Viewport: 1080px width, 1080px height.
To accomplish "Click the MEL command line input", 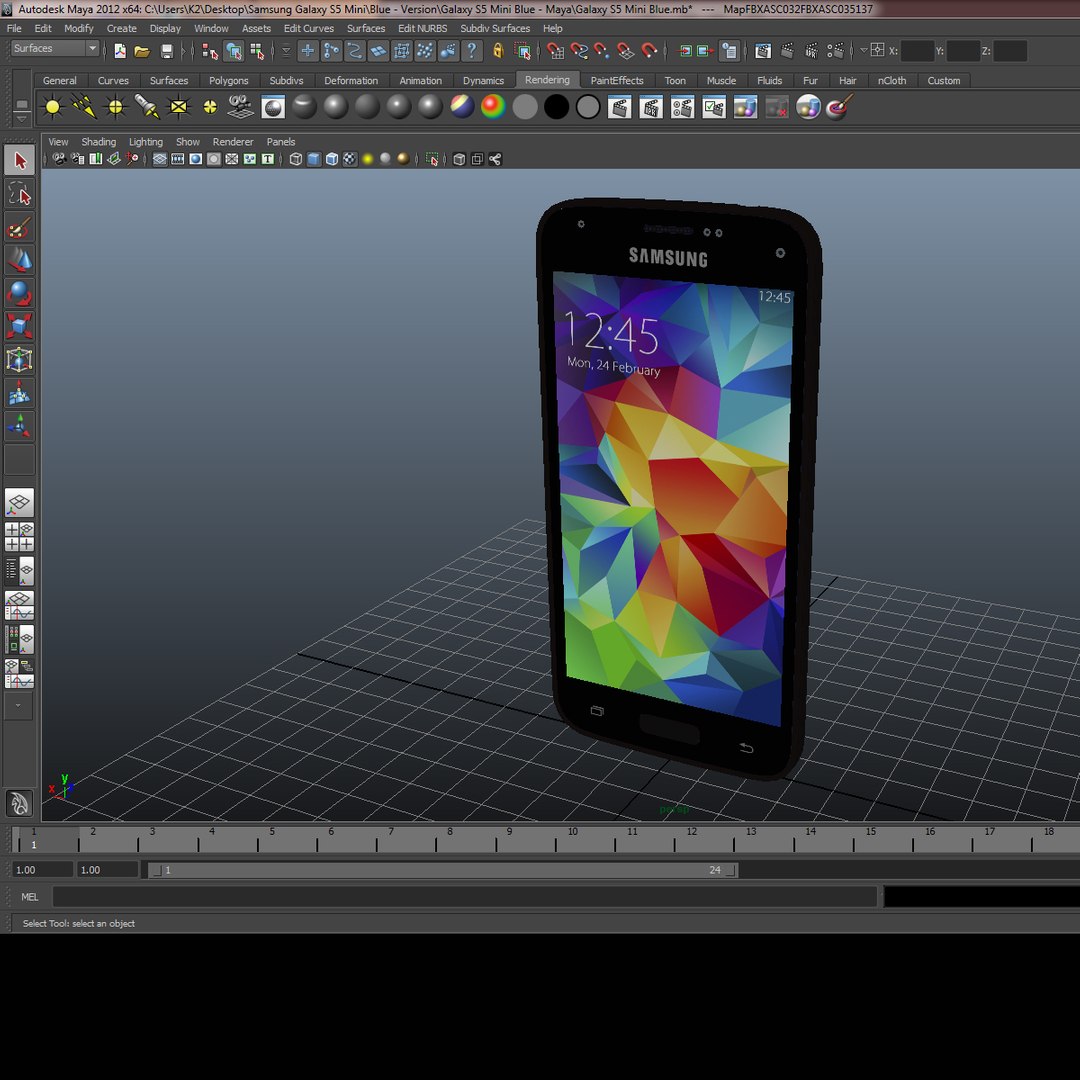I will (x=465, y=897).
